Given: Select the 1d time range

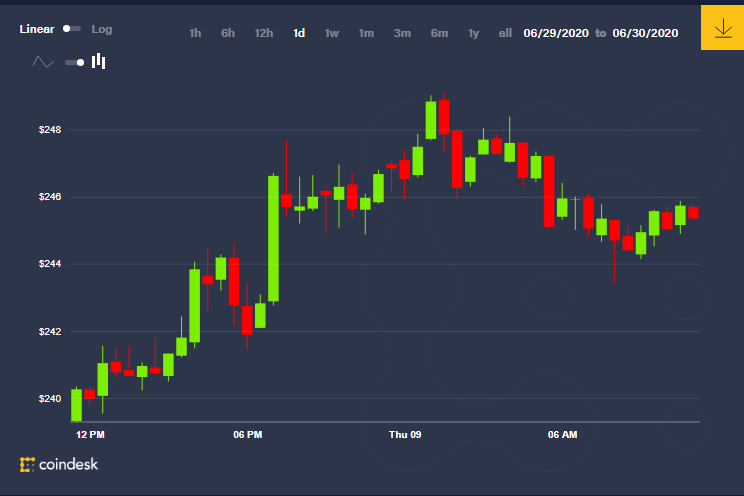Looking at the screenshot, I should click(299, 33).
